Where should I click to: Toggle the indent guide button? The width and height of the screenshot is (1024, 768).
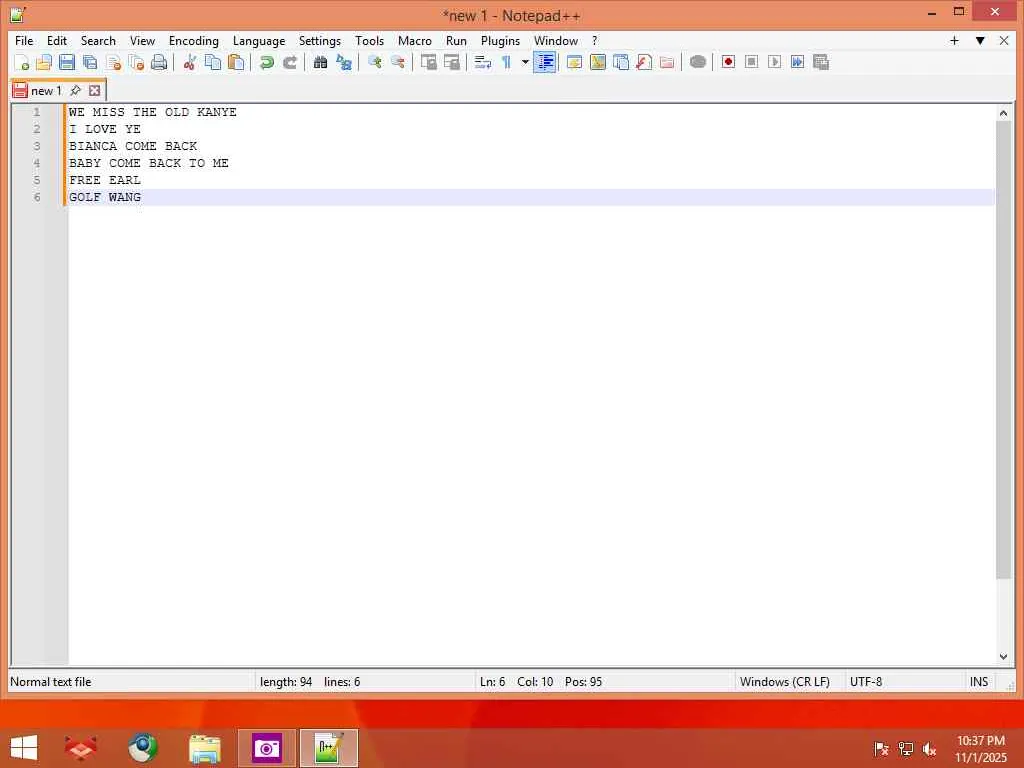coord(545,62)
